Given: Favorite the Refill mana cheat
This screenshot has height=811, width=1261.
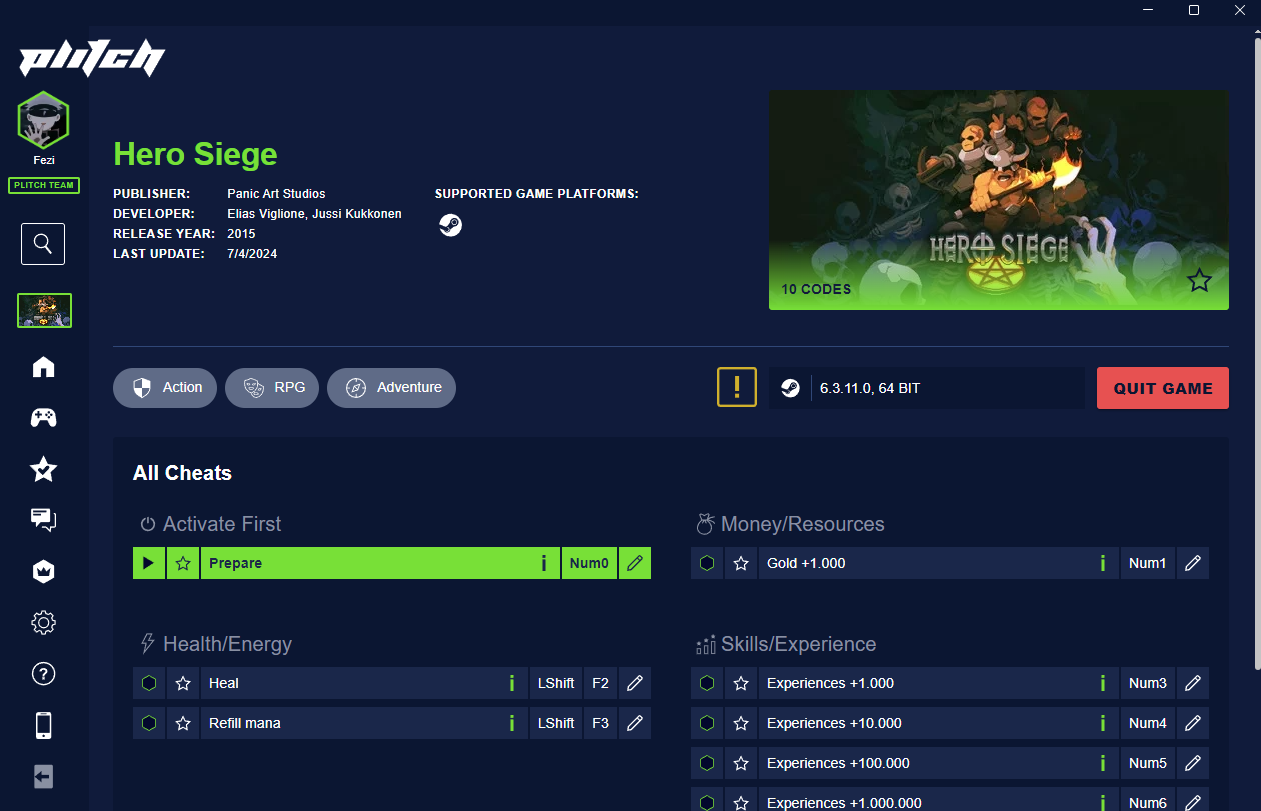Looking at the screenshot, I should (x=183, y=723).
